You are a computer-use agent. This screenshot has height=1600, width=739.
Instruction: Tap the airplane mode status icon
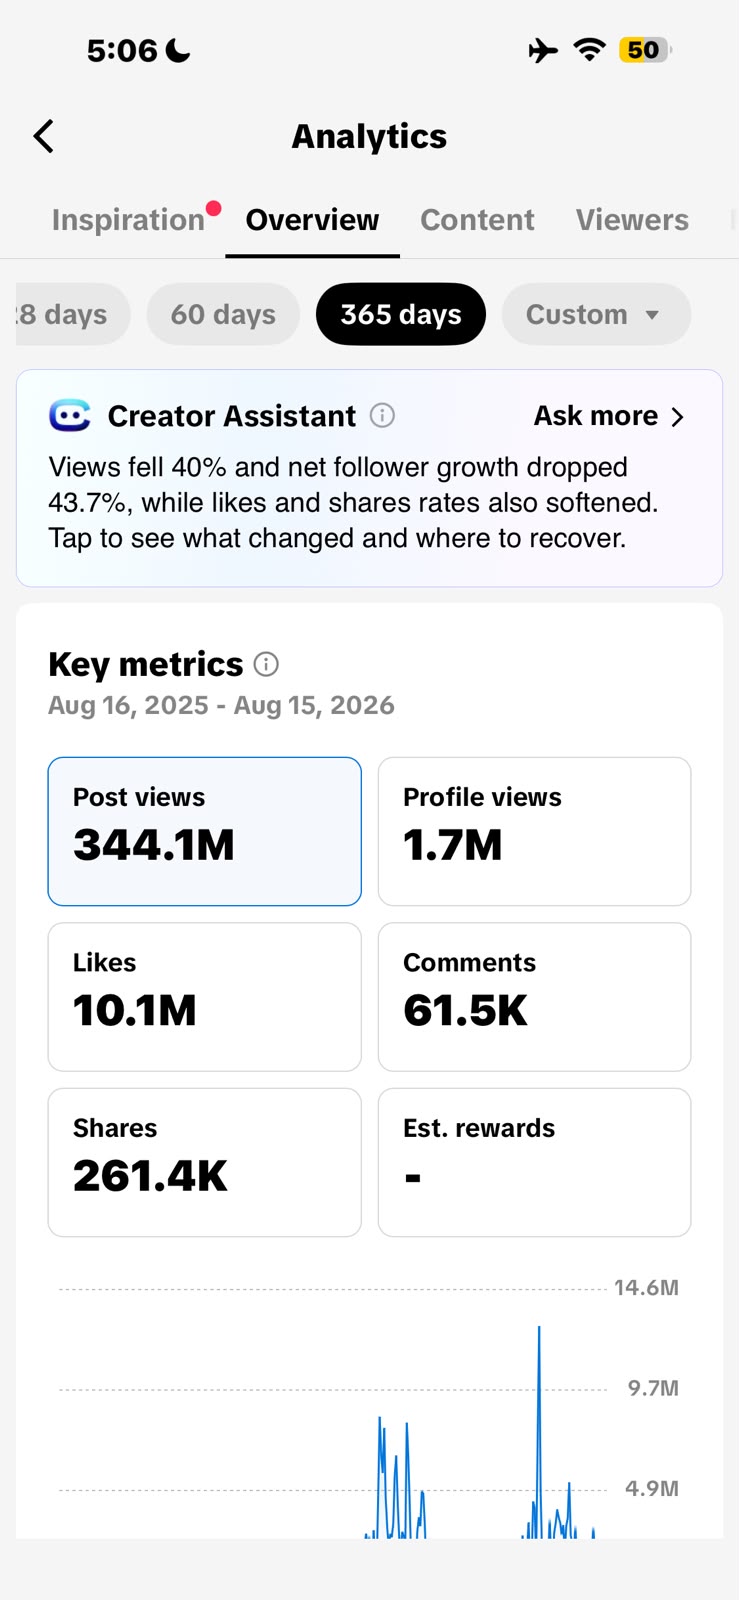click(543, 50)
